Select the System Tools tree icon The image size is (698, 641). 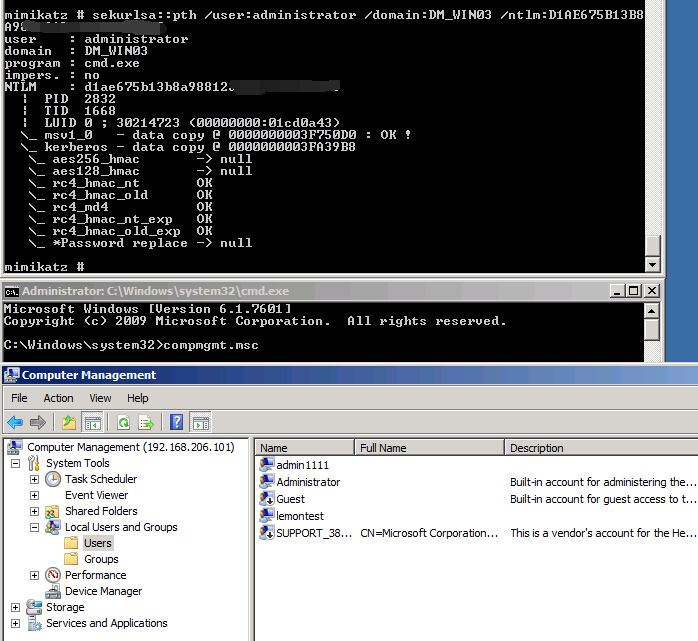click(x=34, y=463)
